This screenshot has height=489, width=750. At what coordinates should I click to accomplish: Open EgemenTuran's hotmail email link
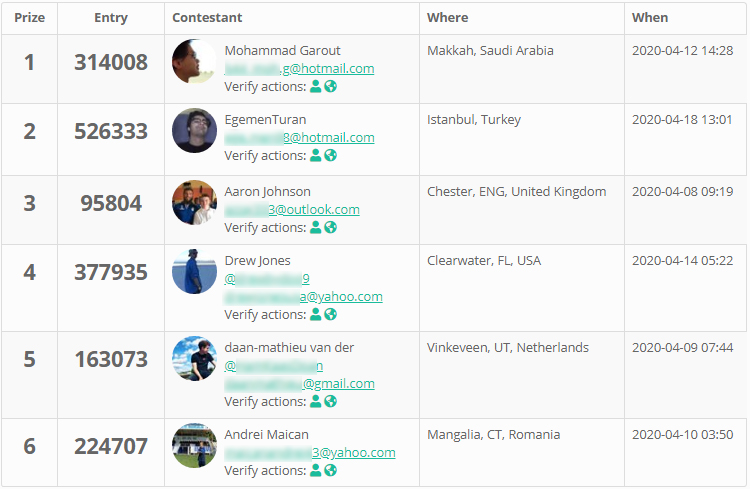tap(299, 138)
